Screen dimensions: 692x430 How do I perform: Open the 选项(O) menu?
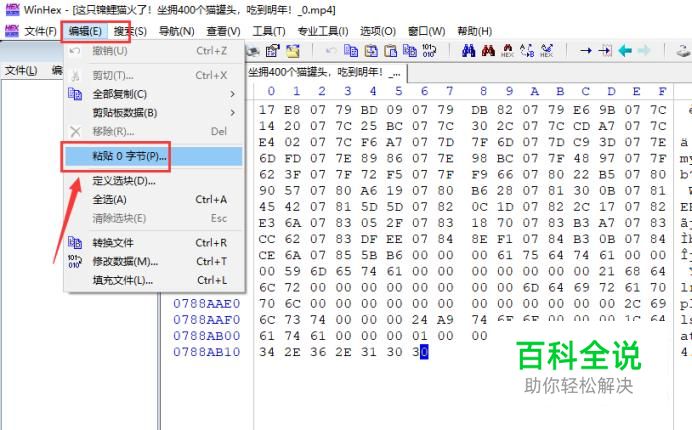(x=378, y=31)
